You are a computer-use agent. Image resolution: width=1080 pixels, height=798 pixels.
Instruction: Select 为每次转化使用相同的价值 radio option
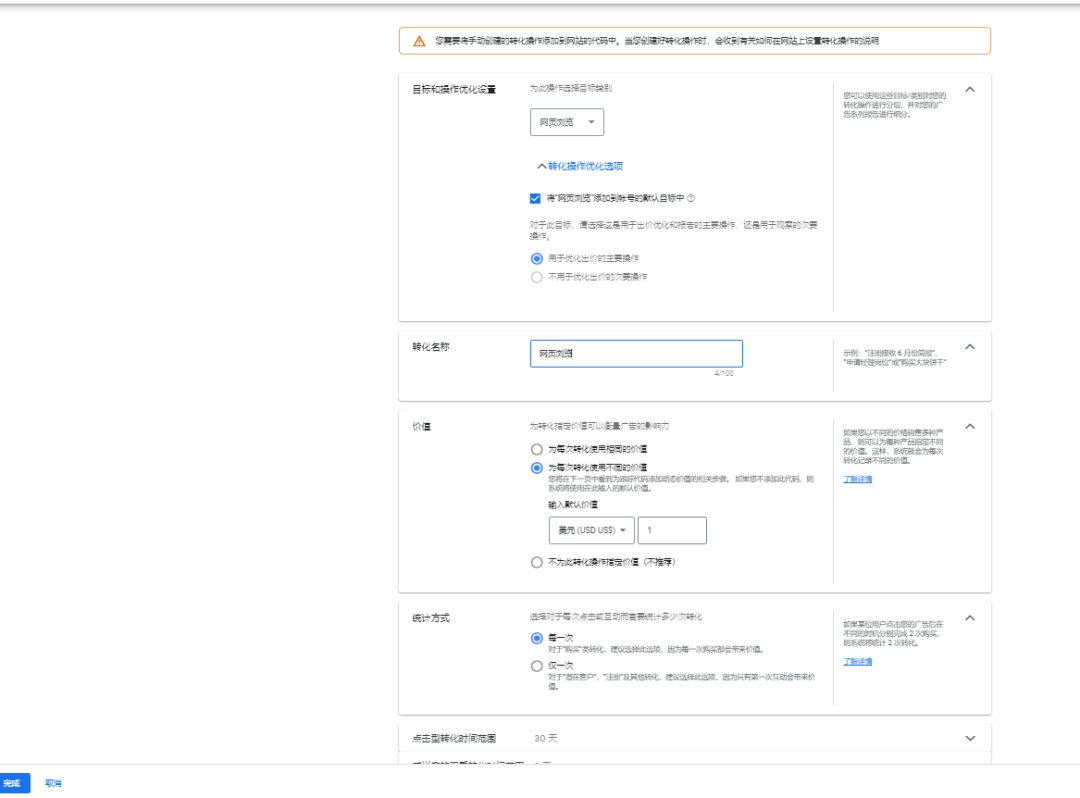pyautogui.click(x=537, y=450)
